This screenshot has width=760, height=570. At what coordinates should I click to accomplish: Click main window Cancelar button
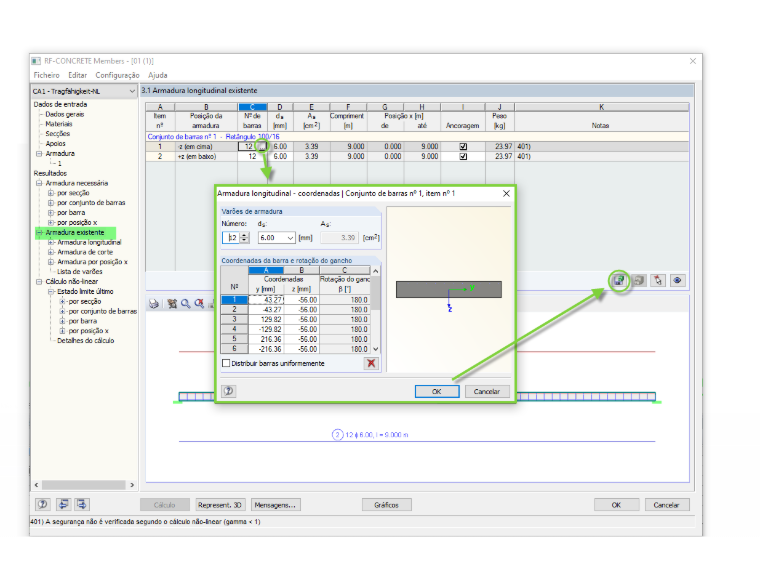click(666, 505)
